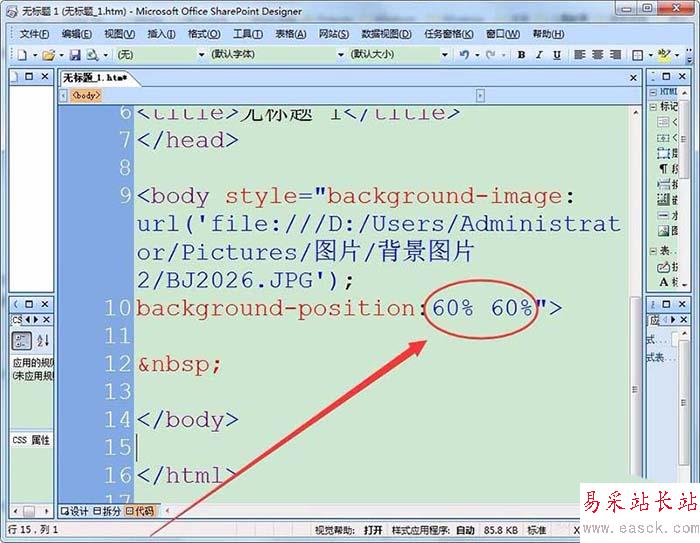
Task: Select the CSS 属性 panel tab
Action: [x=31, y=440]
